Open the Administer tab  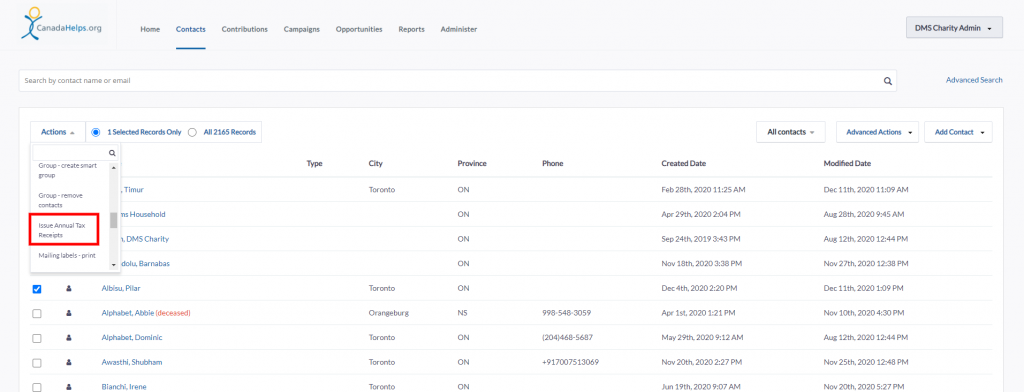[458, 29]
